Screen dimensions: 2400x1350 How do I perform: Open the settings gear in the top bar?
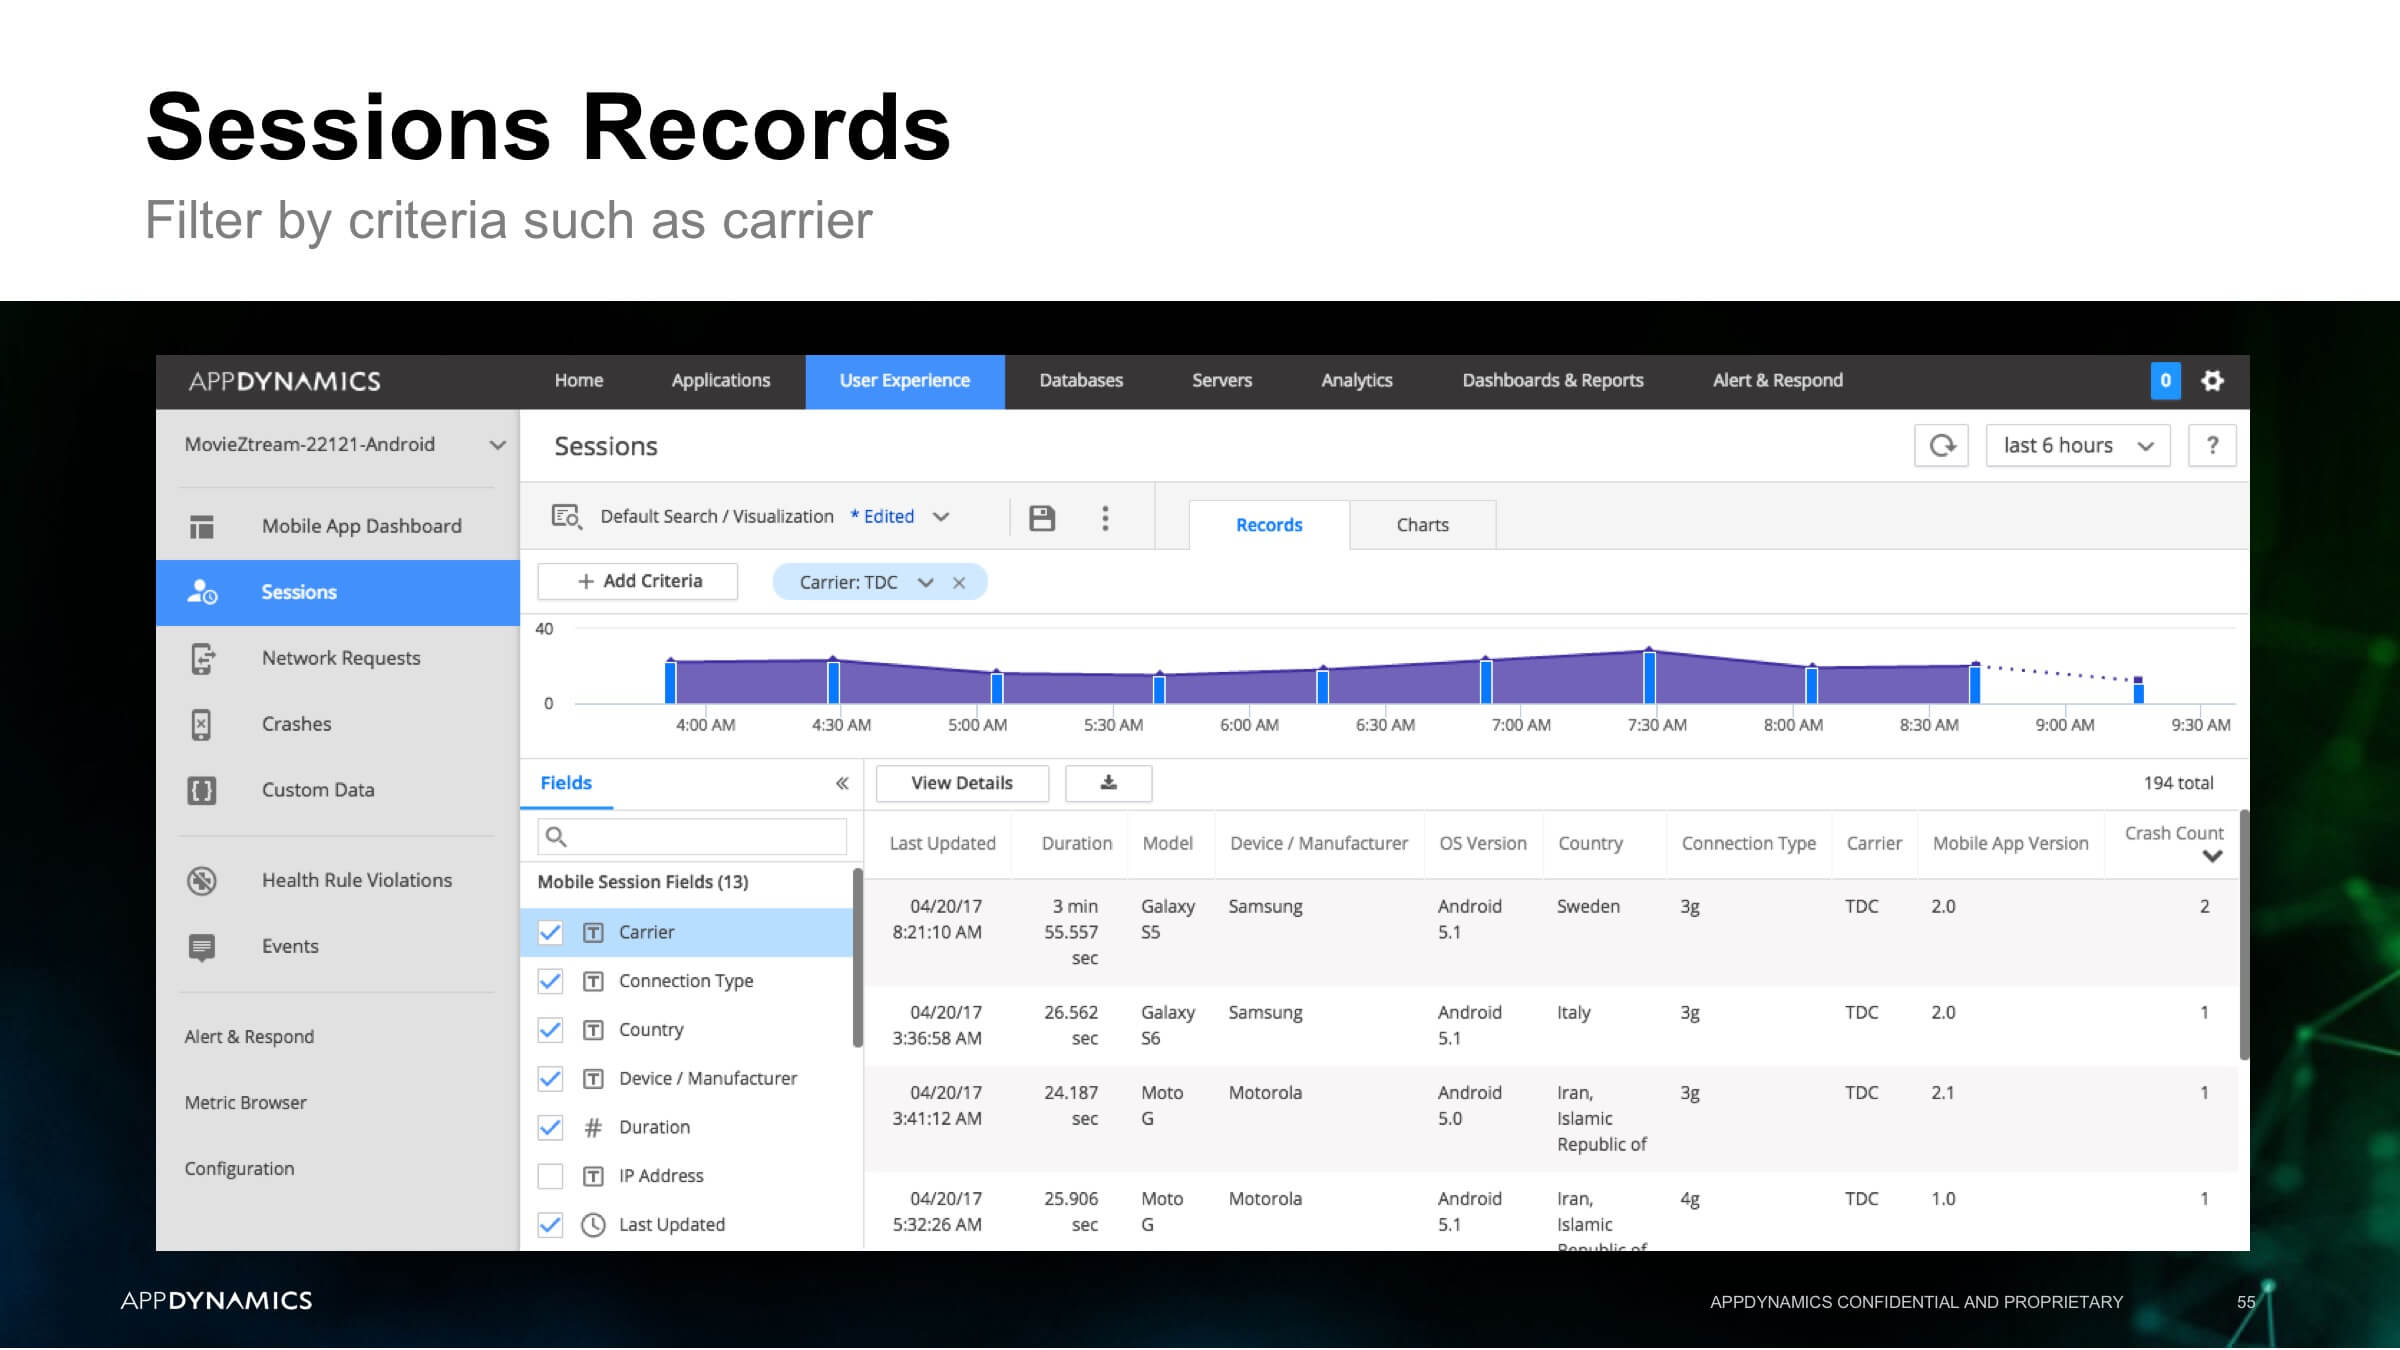pos(2212,381)
